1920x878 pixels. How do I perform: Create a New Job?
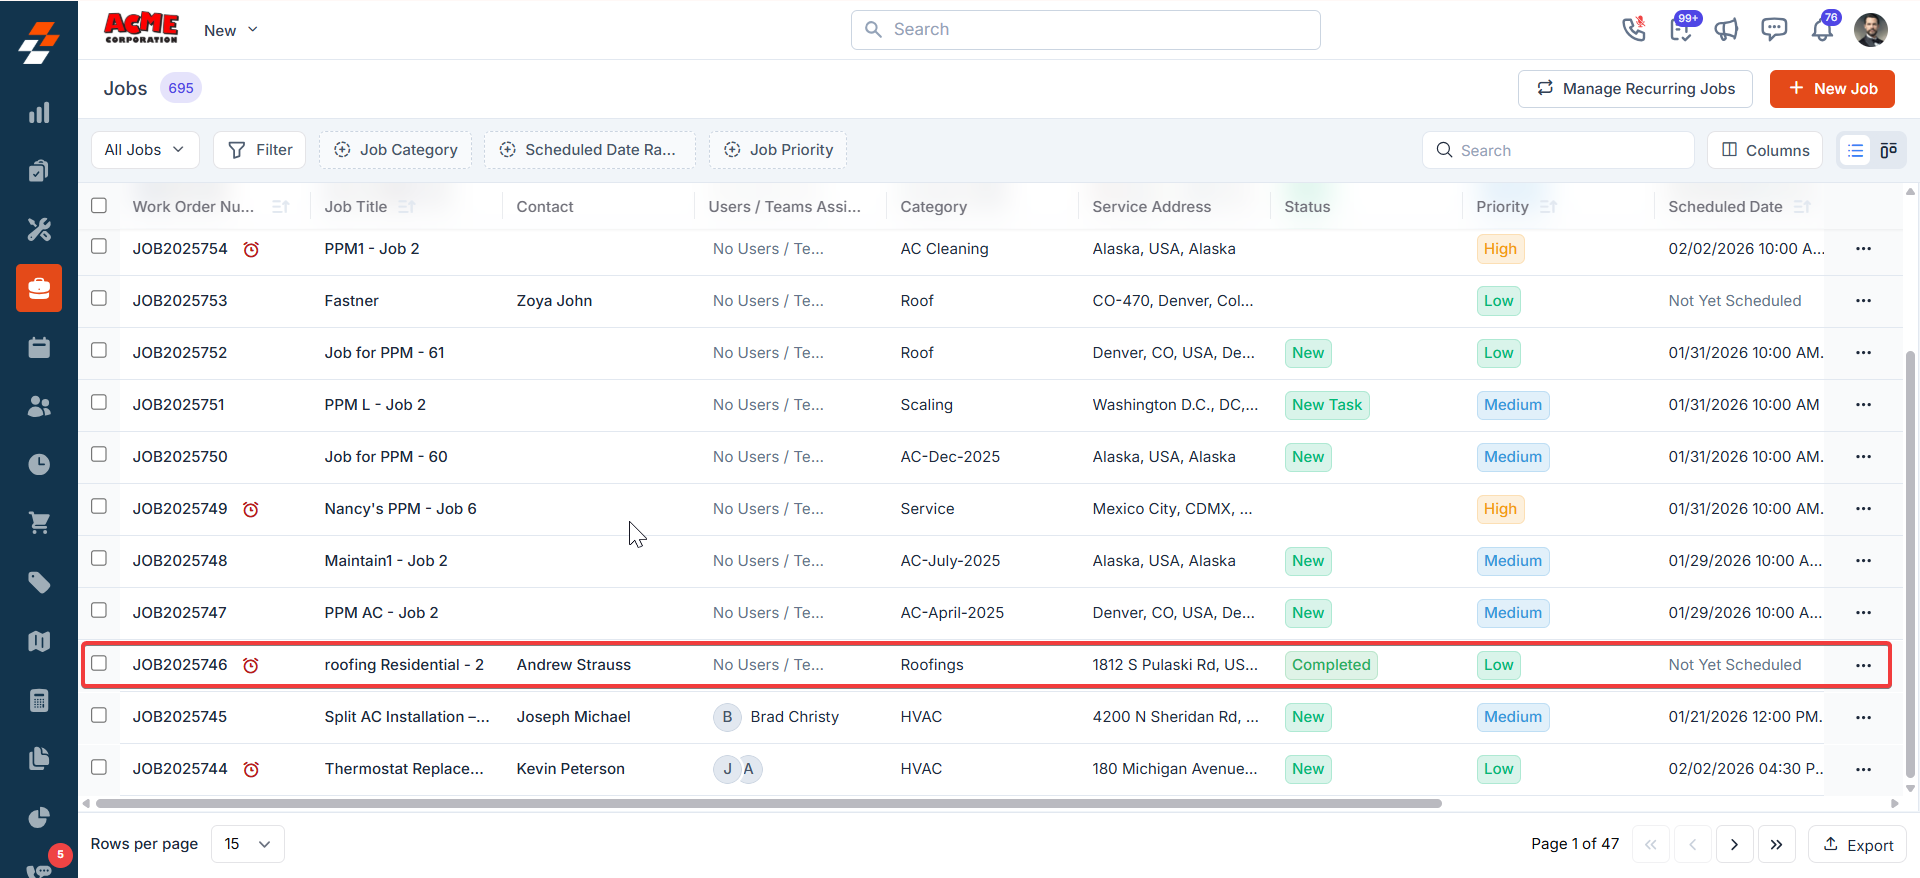pos(1832,89)
